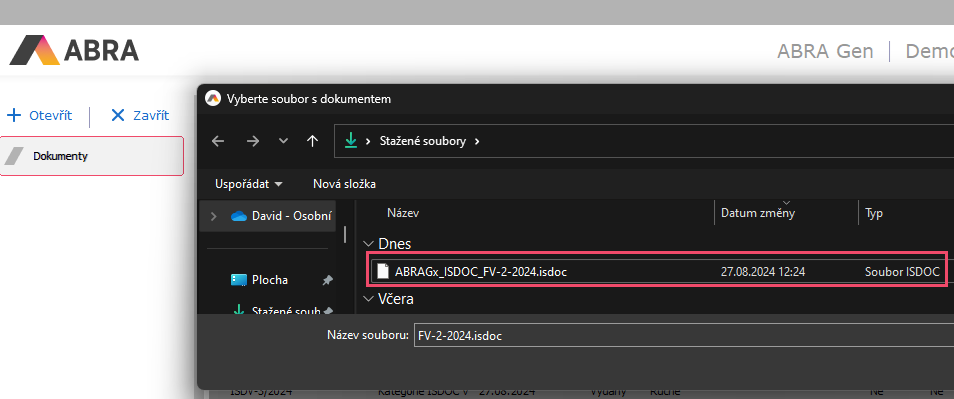Collapse the Dnes file group
Image resolution: width=954 pixels, height=399 pixels.
point(368,244)
